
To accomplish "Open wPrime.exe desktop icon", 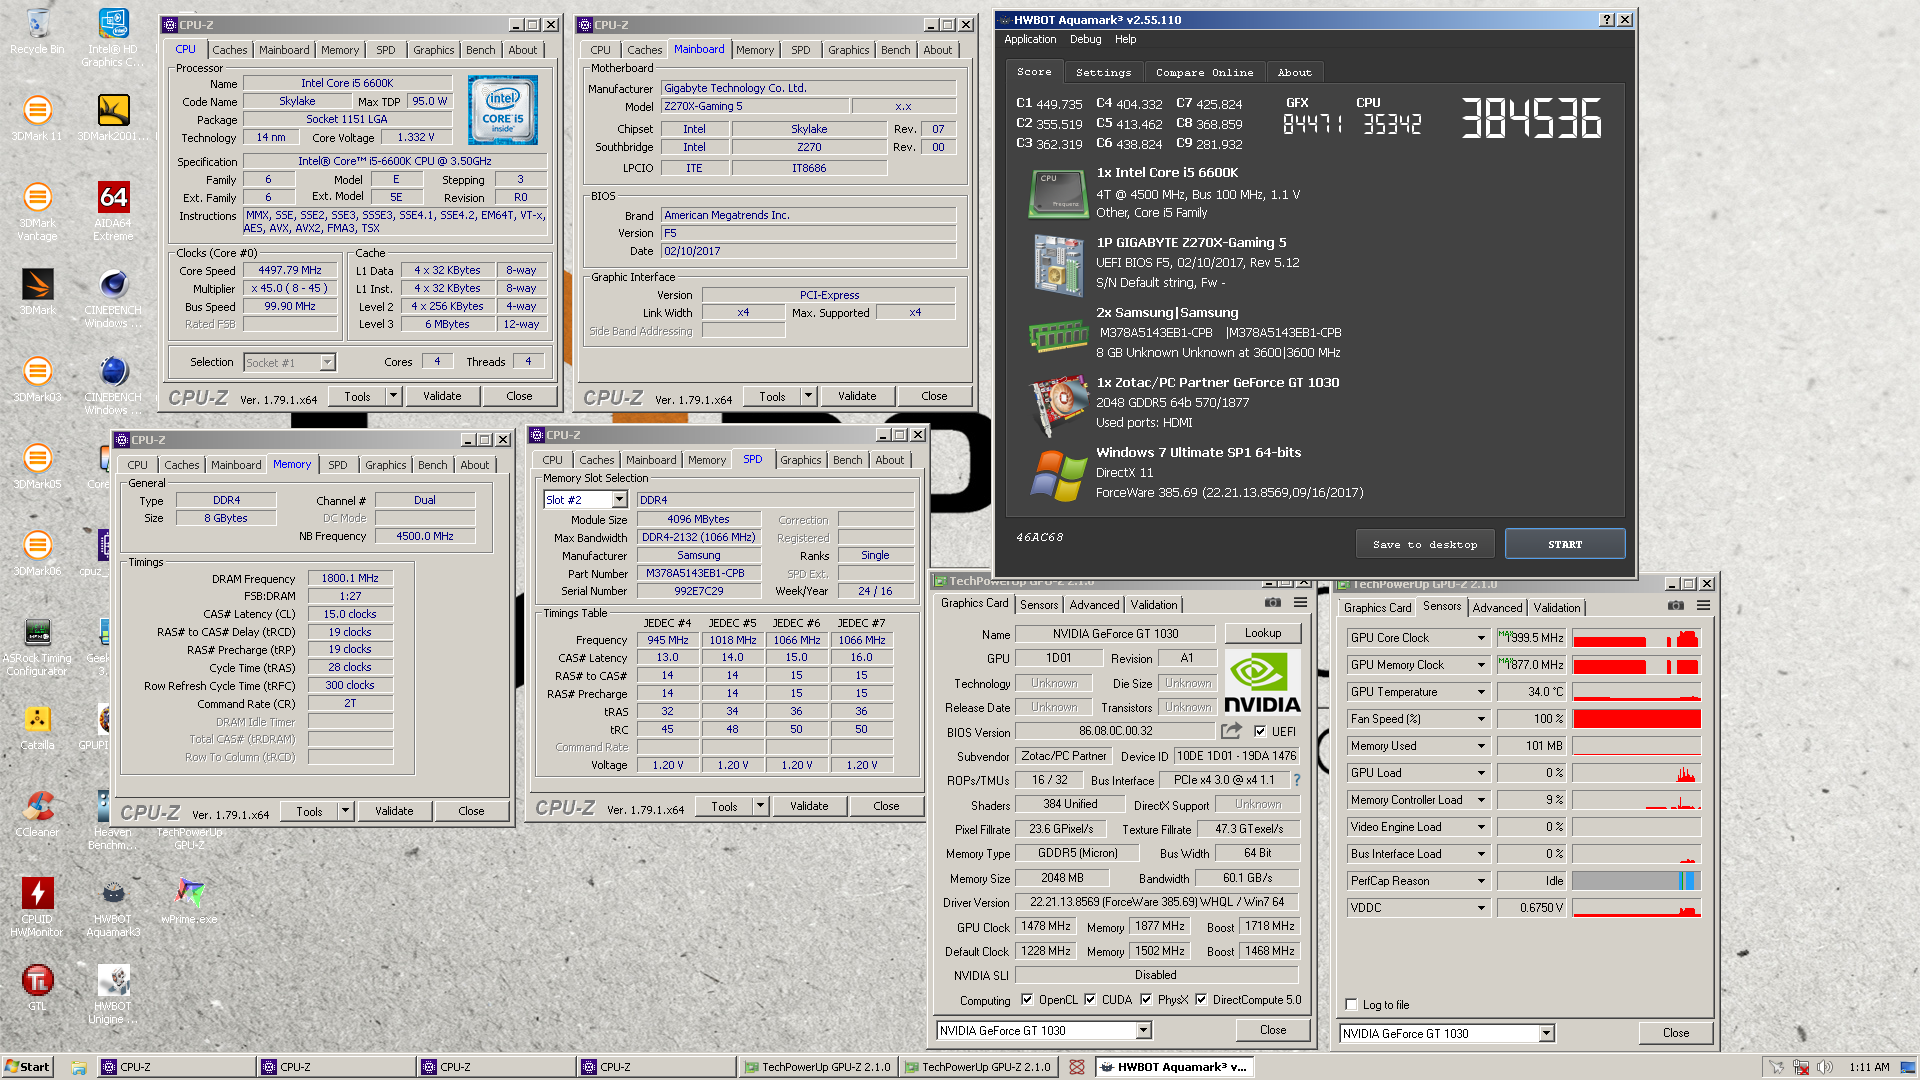I will tap(189, 900).
